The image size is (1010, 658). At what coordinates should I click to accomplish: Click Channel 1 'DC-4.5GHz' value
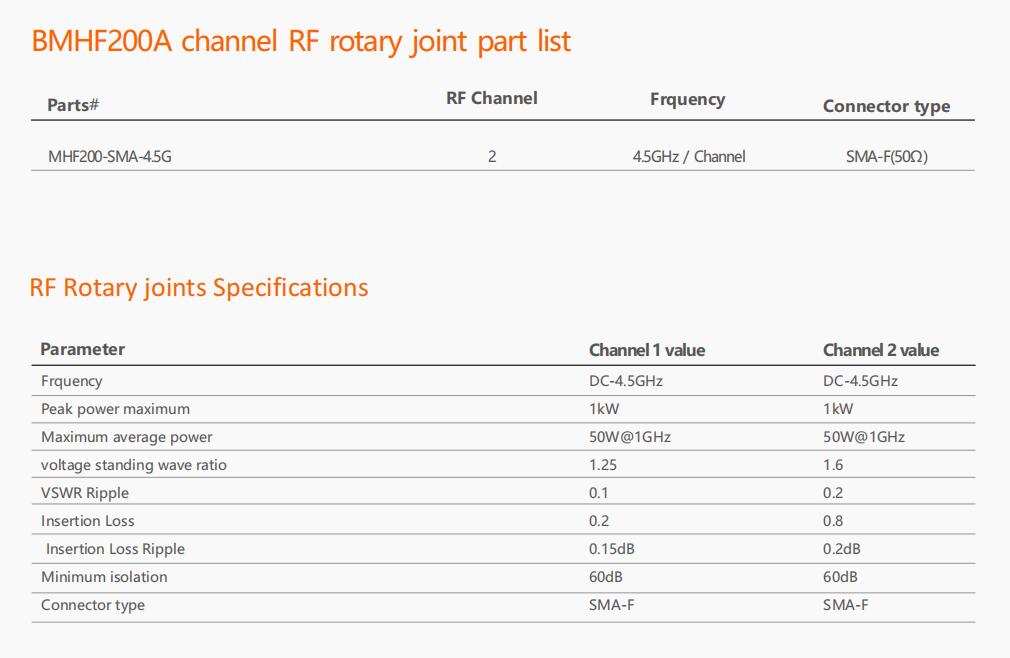coord(625,381)
